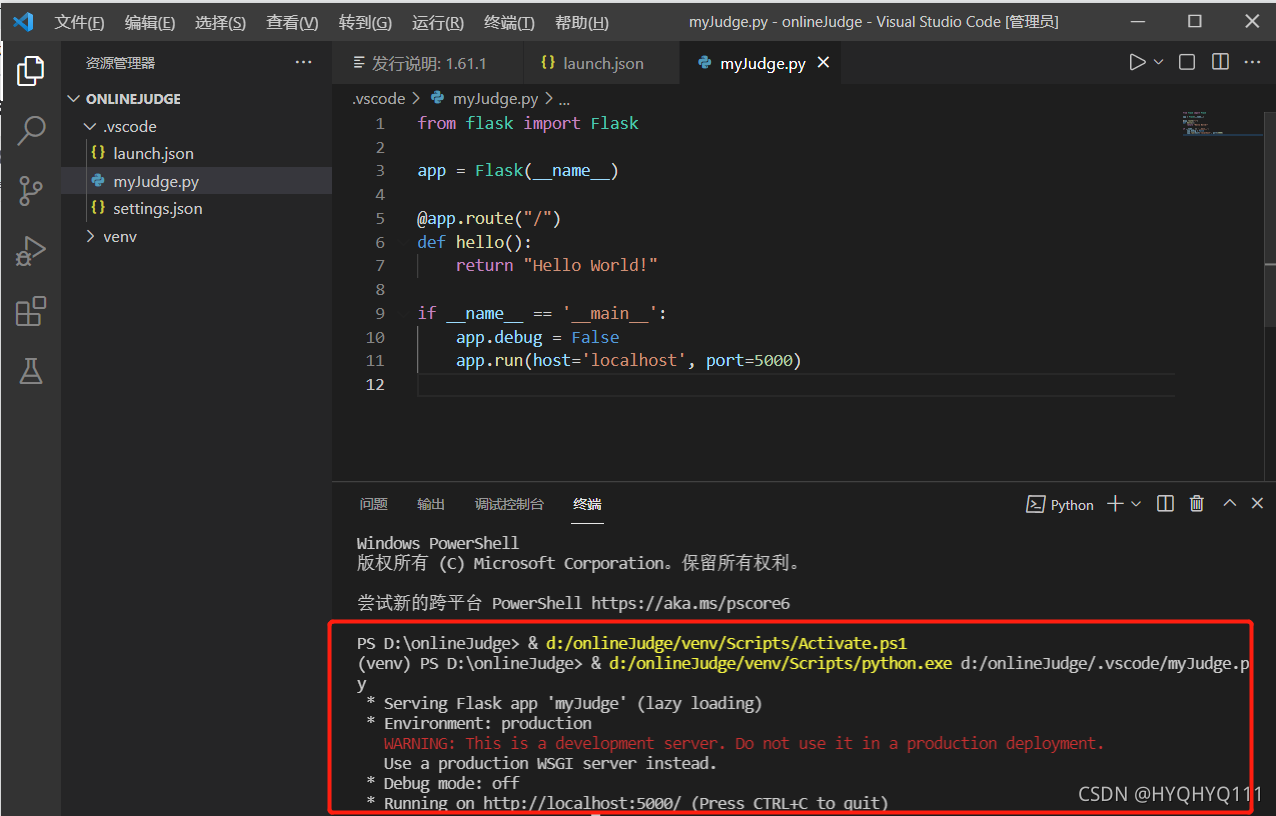The image size is (1276, 816).
Task: Split the editor using the split editor icon
Action: point(1219,61)
